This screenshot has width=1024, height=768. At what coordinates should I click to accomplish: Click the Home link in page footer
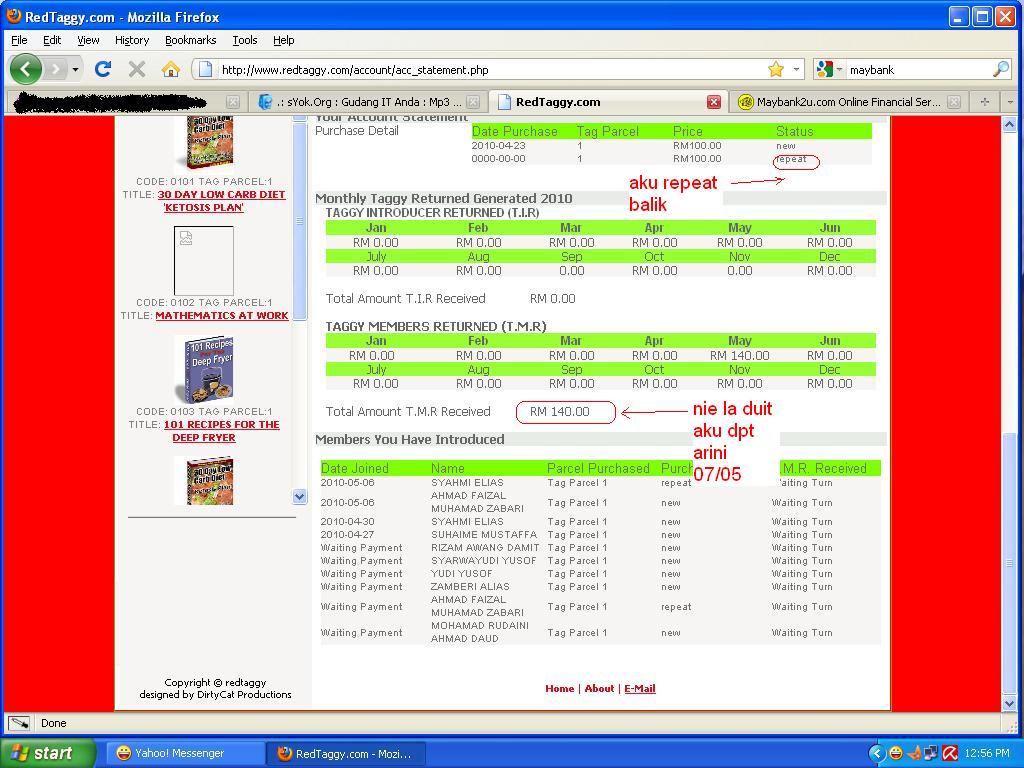tap(560, 688)
